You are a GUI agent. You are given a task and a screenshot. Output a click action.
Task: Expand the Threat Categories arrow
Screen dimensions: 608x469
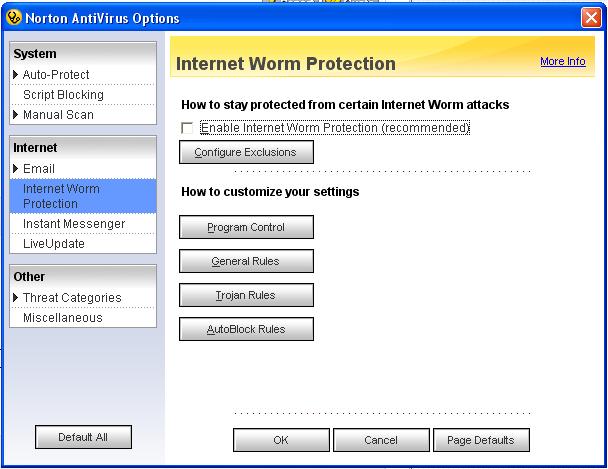pyautogui.click(x=16, y=298)
